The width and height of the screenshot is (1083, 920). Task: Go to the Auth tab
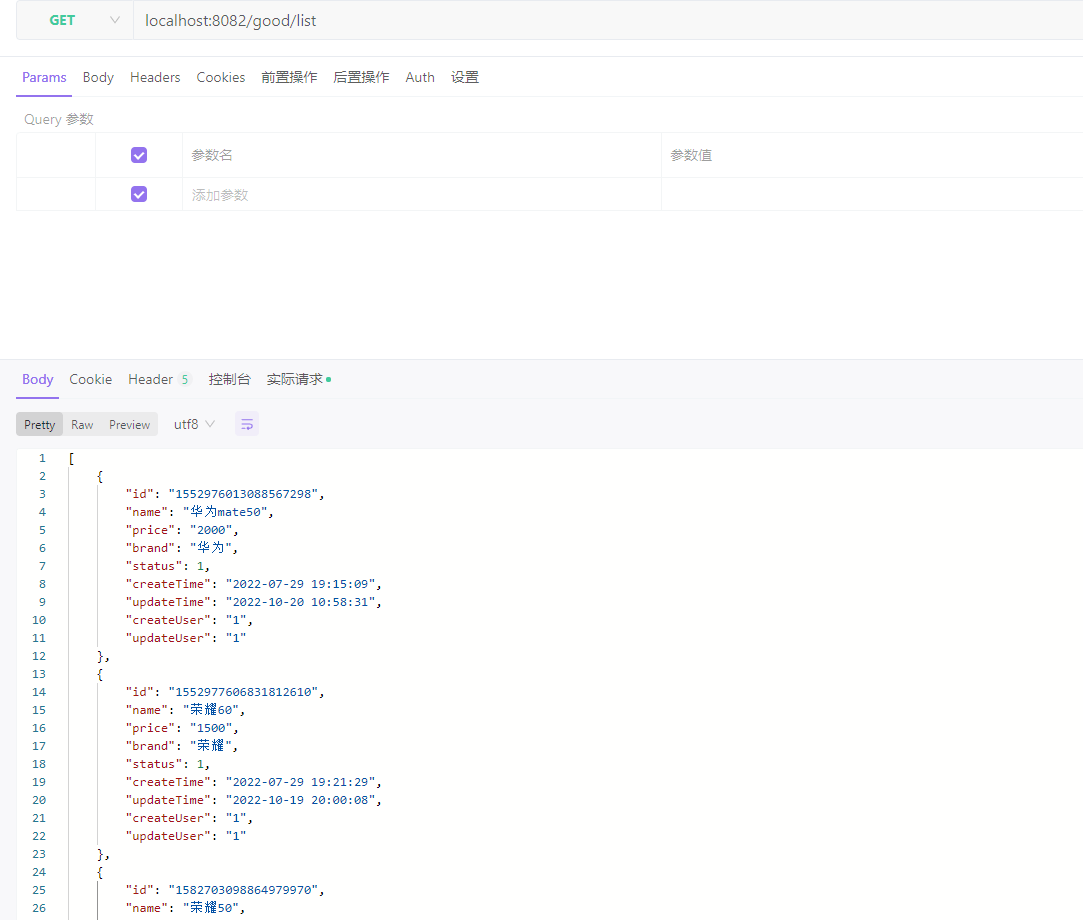tap(420, 77)
